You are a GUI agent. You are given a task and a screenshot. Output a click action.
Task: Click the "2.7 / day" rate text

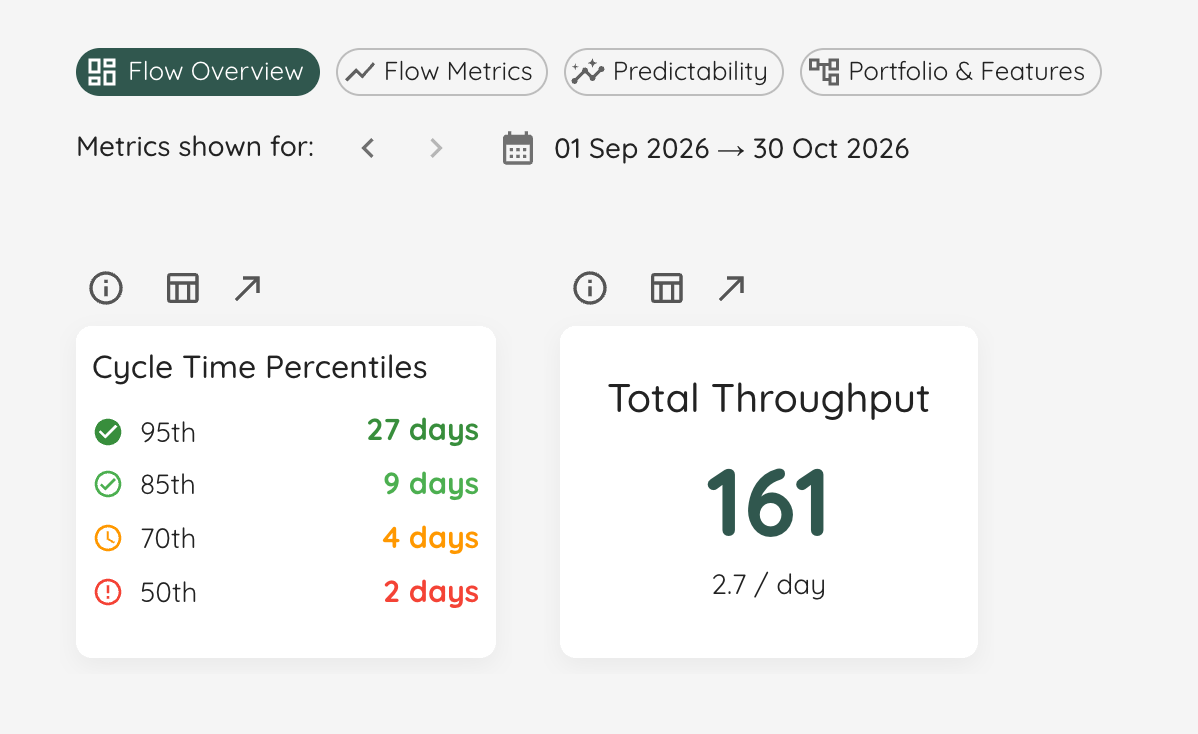coord(769,584)
